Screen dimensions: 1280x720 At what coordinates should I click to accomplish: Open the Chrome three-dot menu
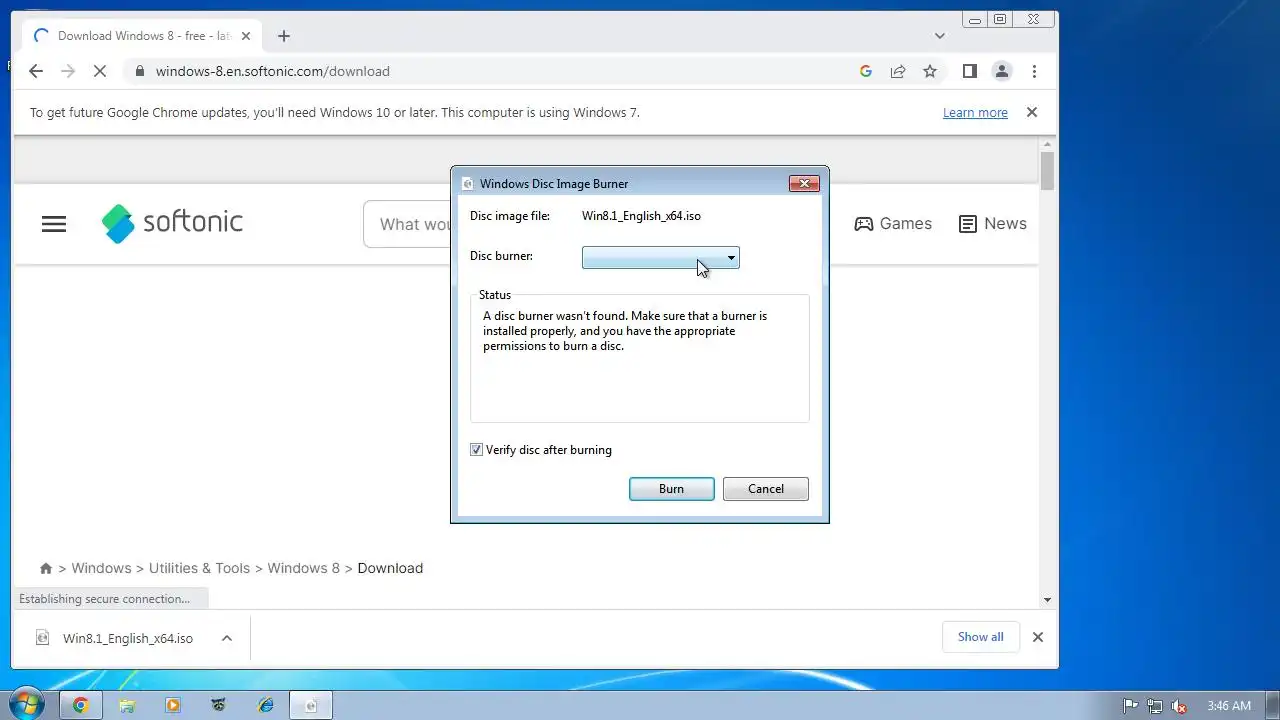tap(1034, 71)
